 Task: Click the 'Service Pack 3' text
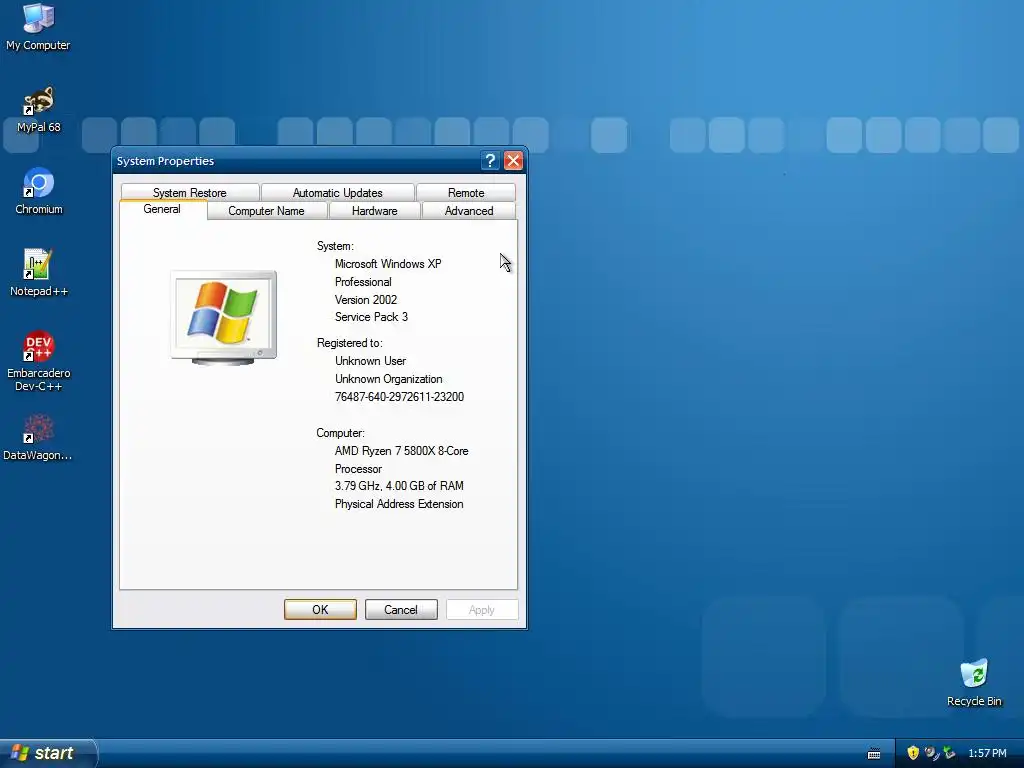(x=371, y=317)
